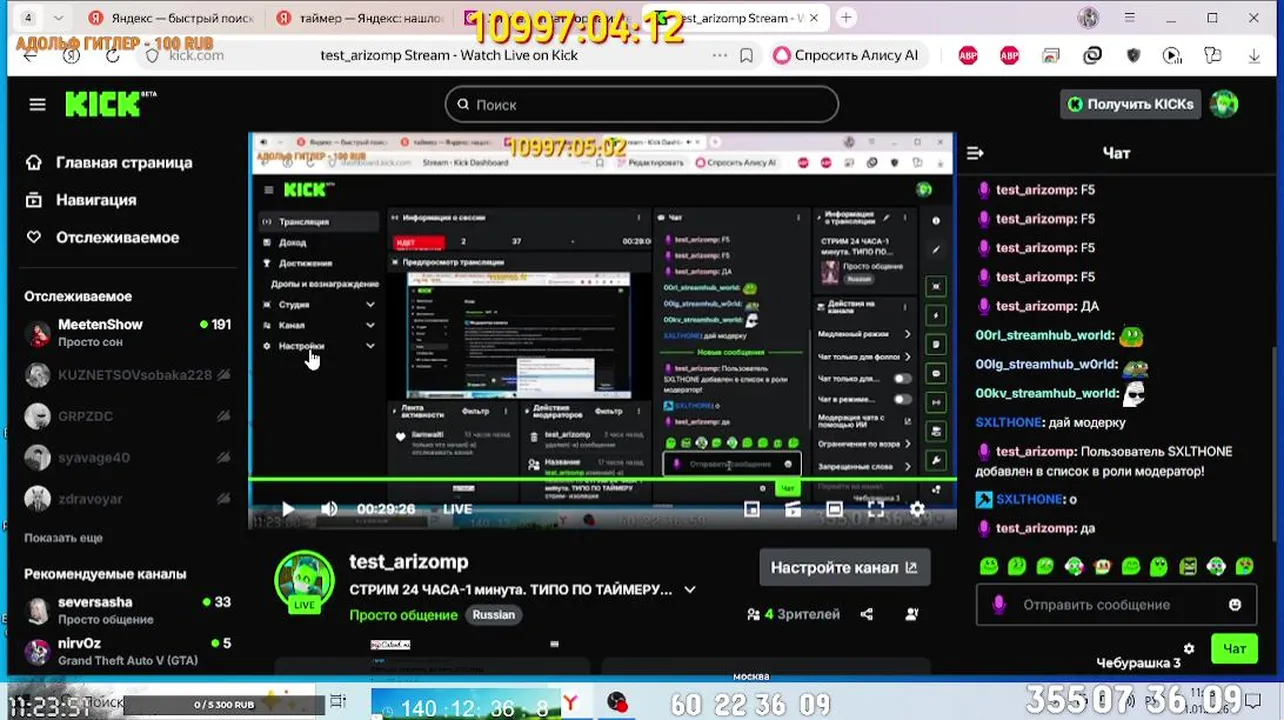
Task: Open browser downloads arrow icon
Action: 1254,56
